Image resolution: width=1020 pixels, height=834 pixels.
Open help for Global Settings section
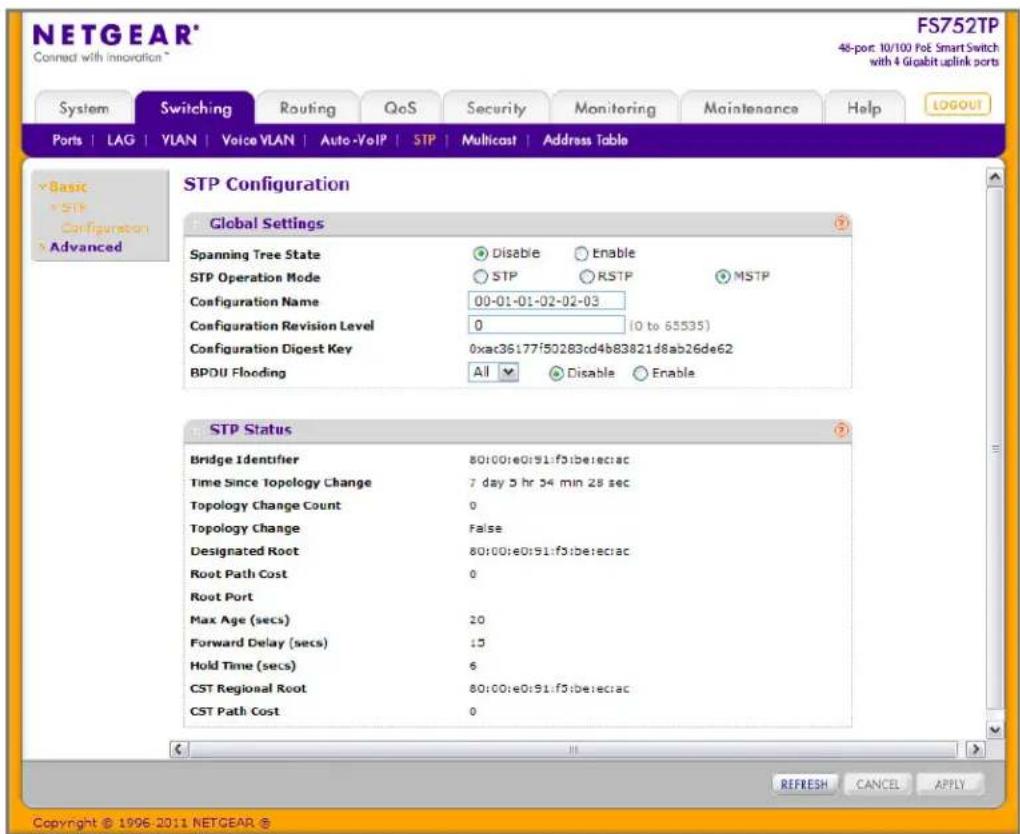click(x=841, y=224)
